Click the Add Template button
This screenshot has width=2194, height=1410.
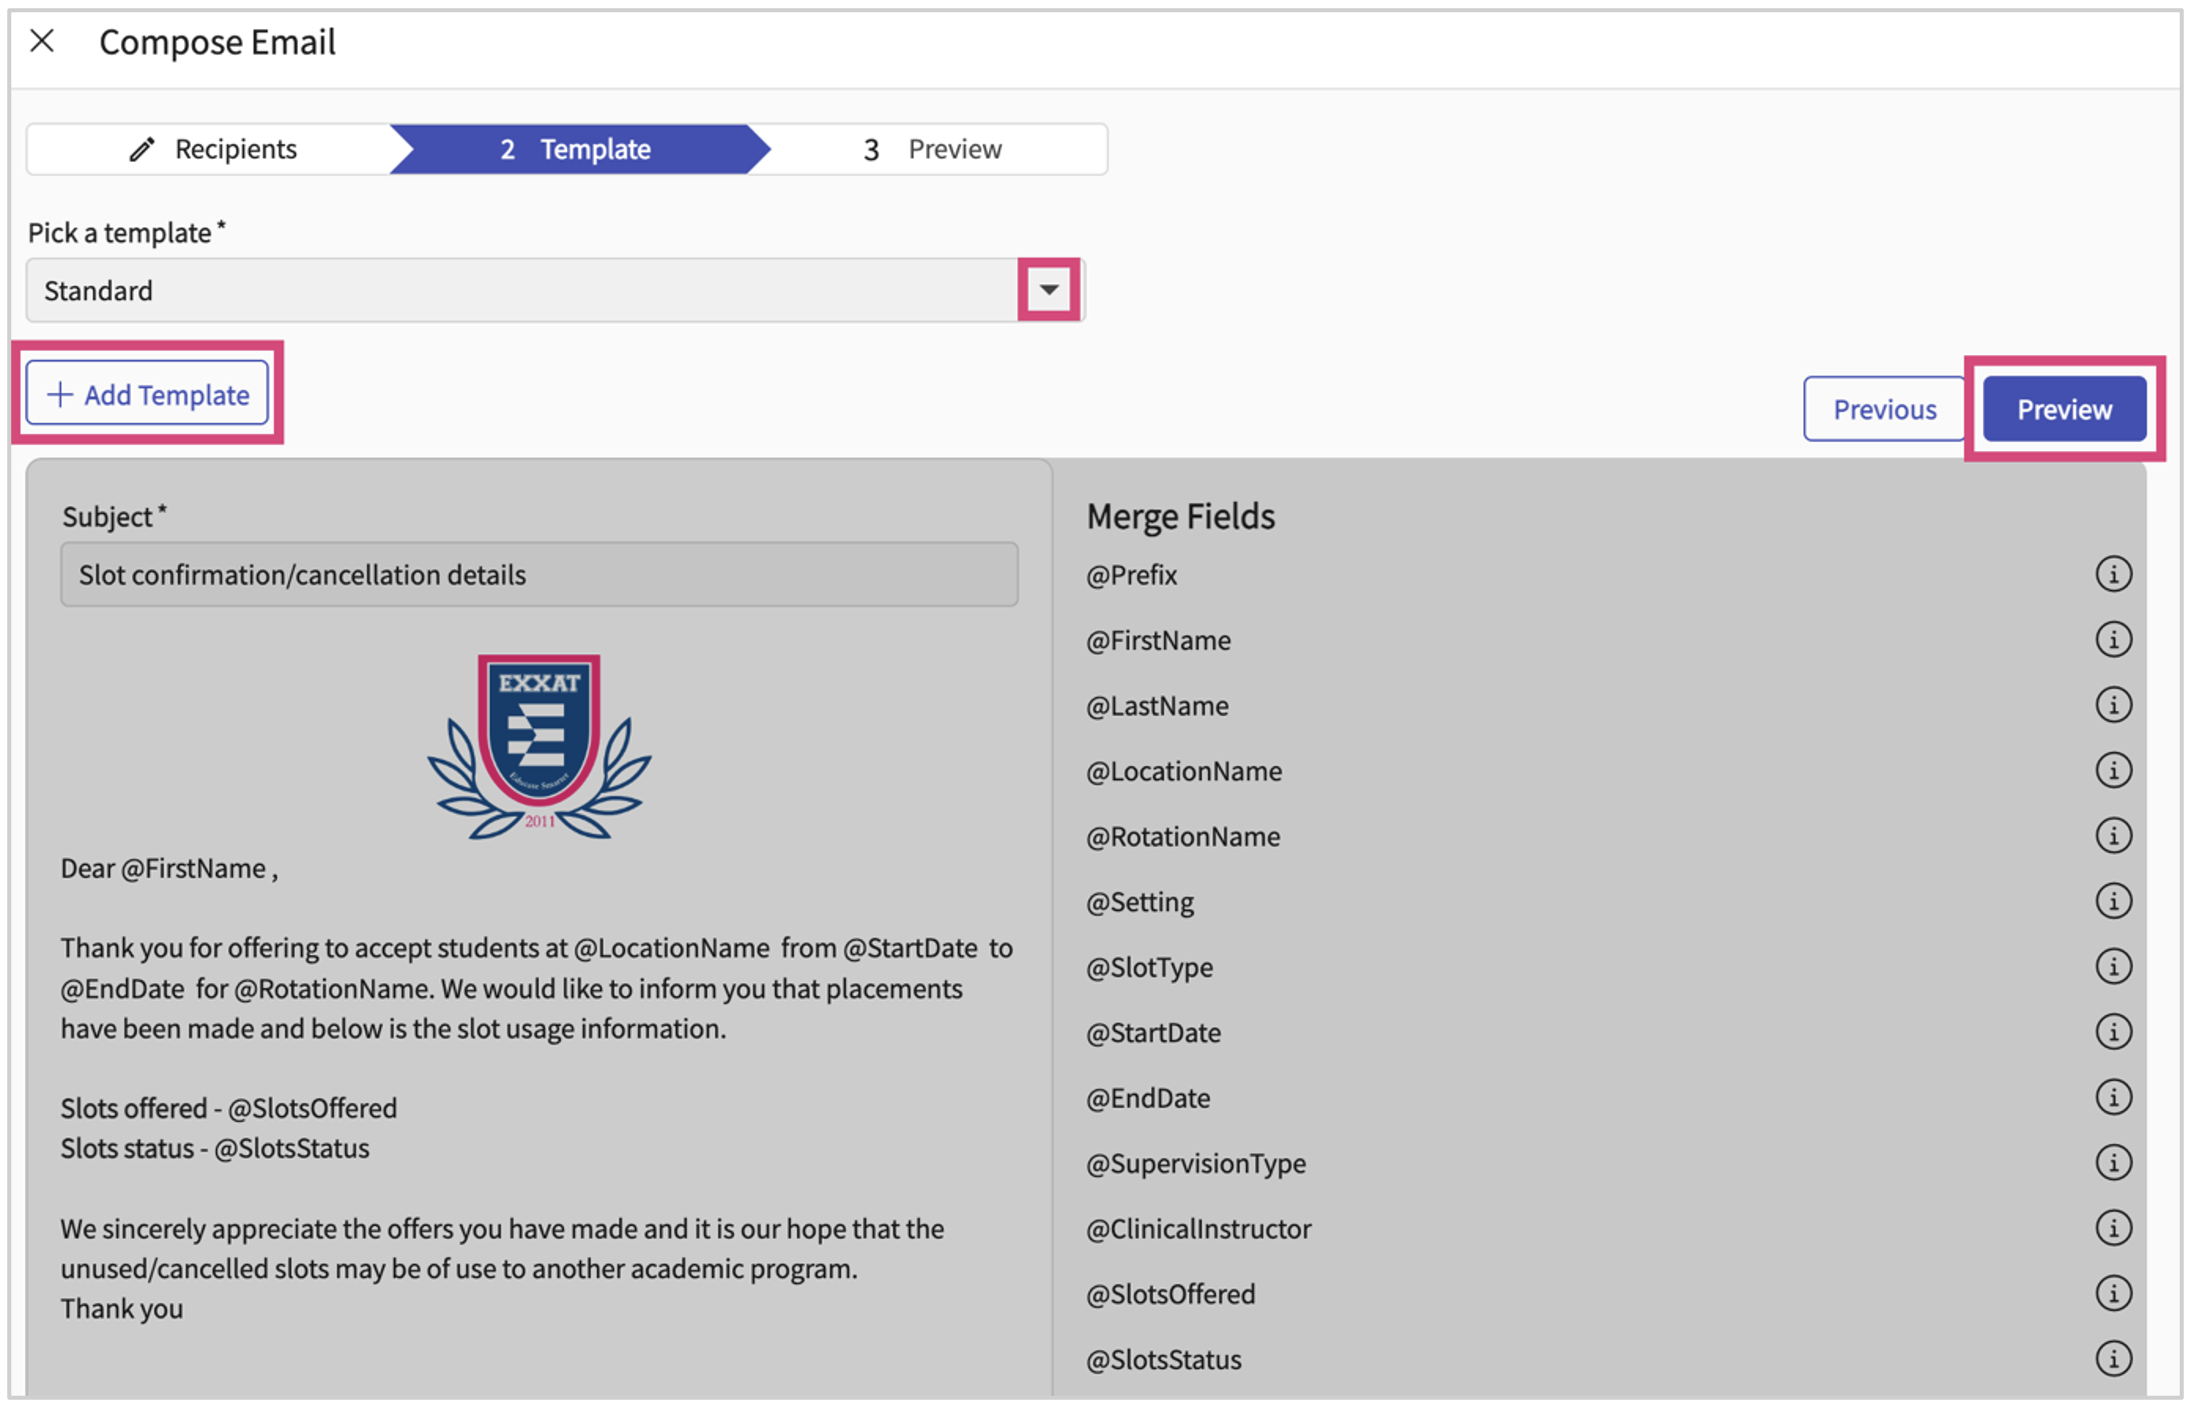pos(148,394)
